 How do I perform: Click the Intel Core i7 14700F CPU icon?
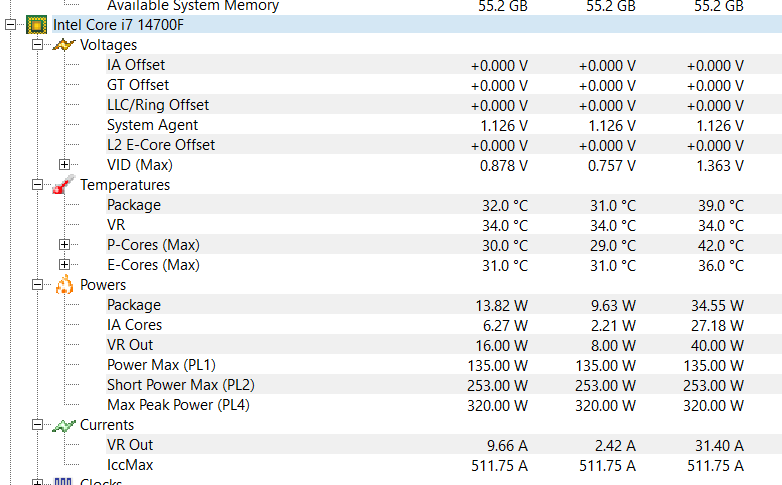[x=36, y=25]
